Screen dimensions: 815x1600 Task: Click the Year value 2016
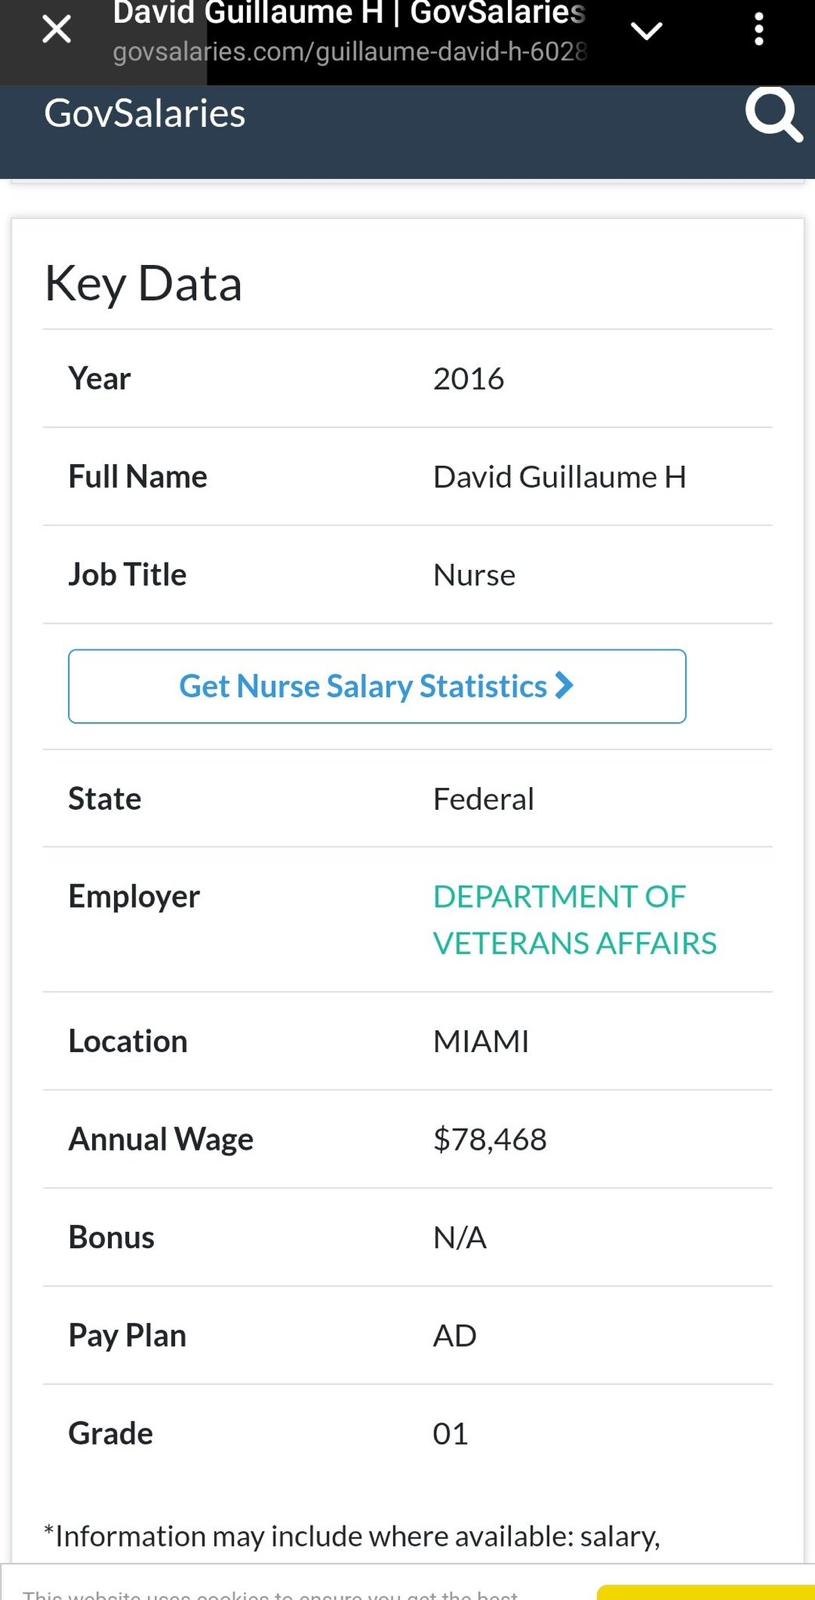[x=468, y=378]
